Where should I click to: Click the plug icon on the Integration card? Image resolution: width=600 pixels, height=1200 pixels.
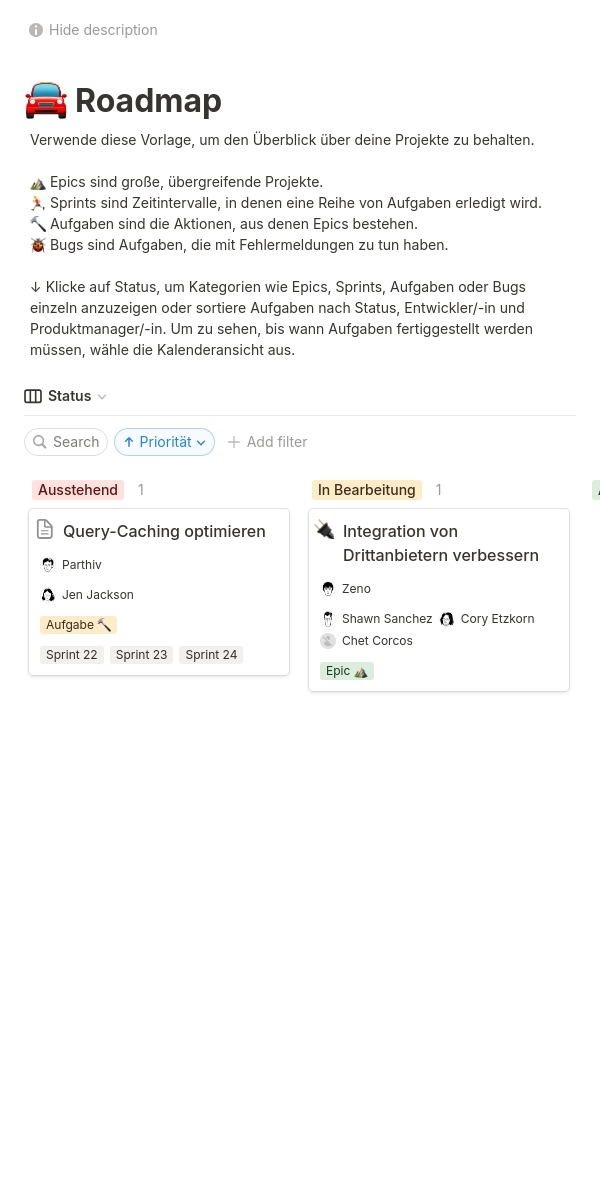point(325,529)
